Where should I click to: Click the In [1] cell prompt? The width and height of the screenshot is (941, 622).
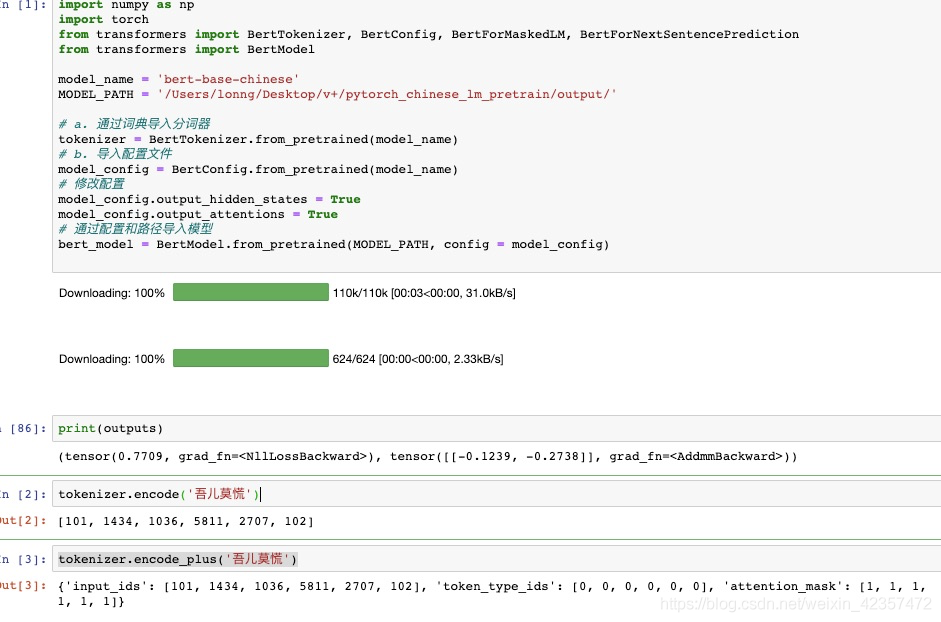tap(22, 5)
